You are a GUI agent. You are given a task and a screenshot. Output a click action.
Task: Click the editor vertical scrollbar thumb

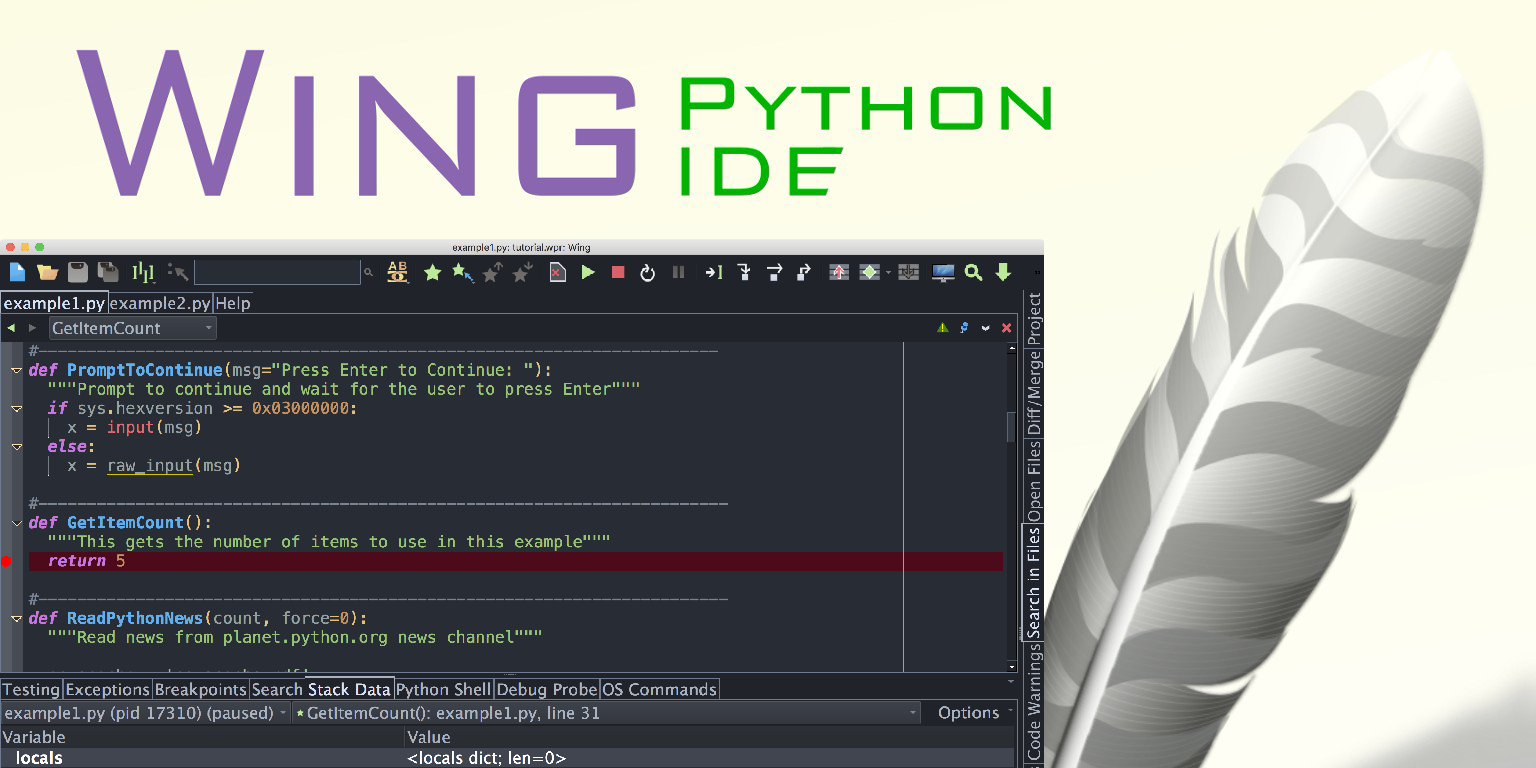click(1011, 427)
